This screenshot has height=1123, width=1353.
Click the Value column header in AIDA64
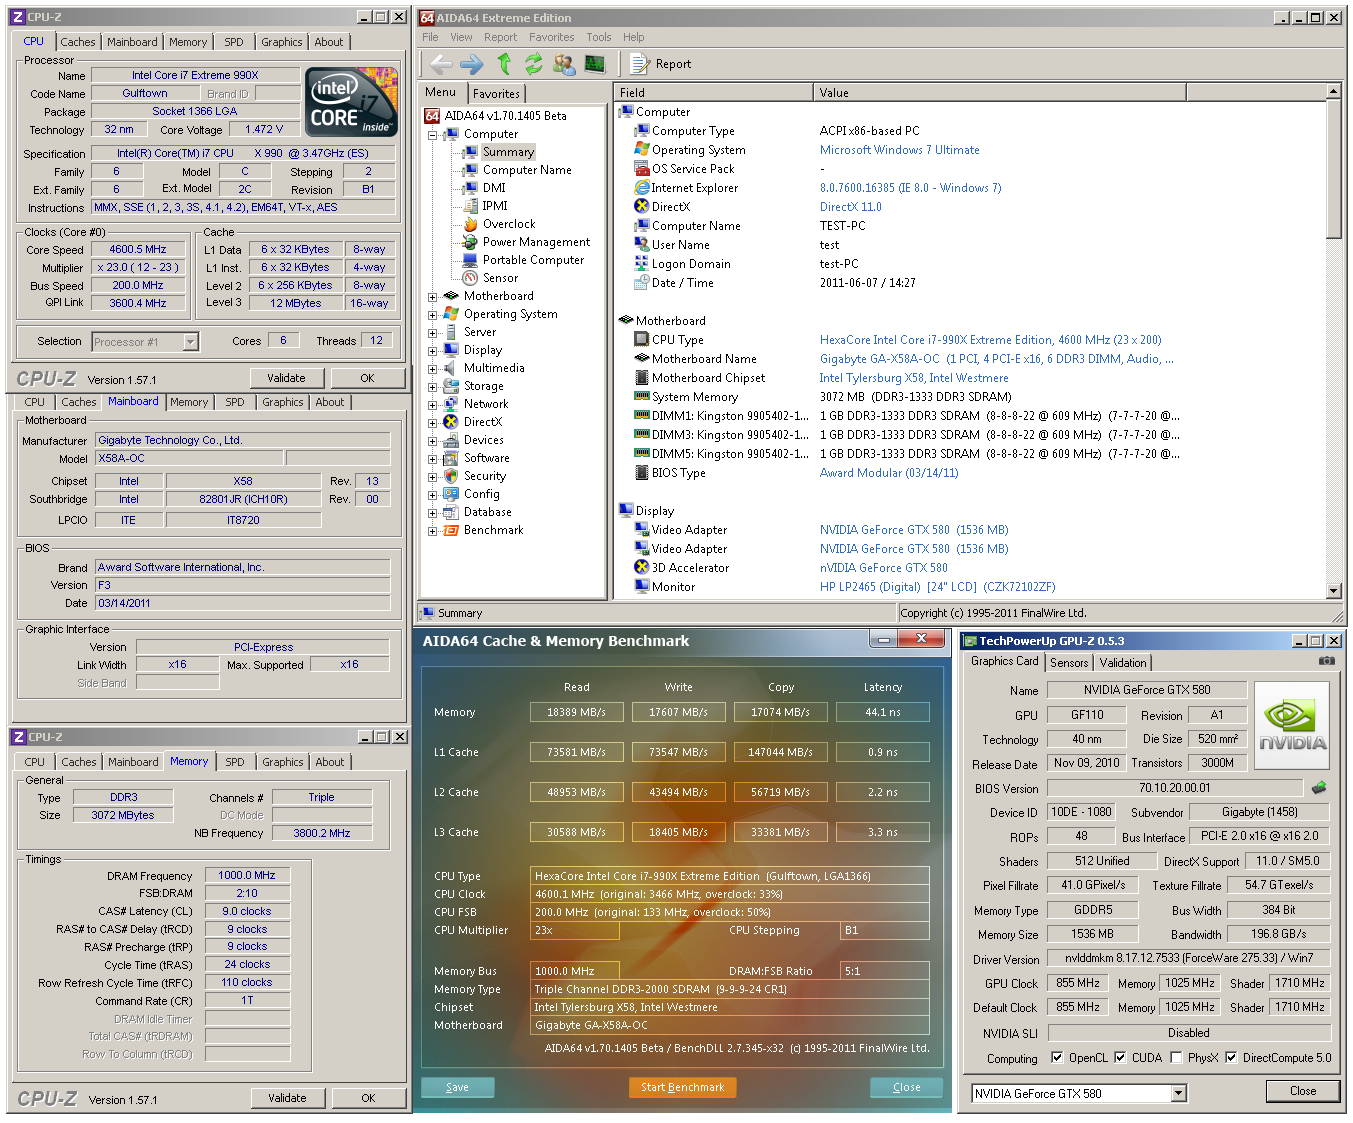(x=999, y=93)
